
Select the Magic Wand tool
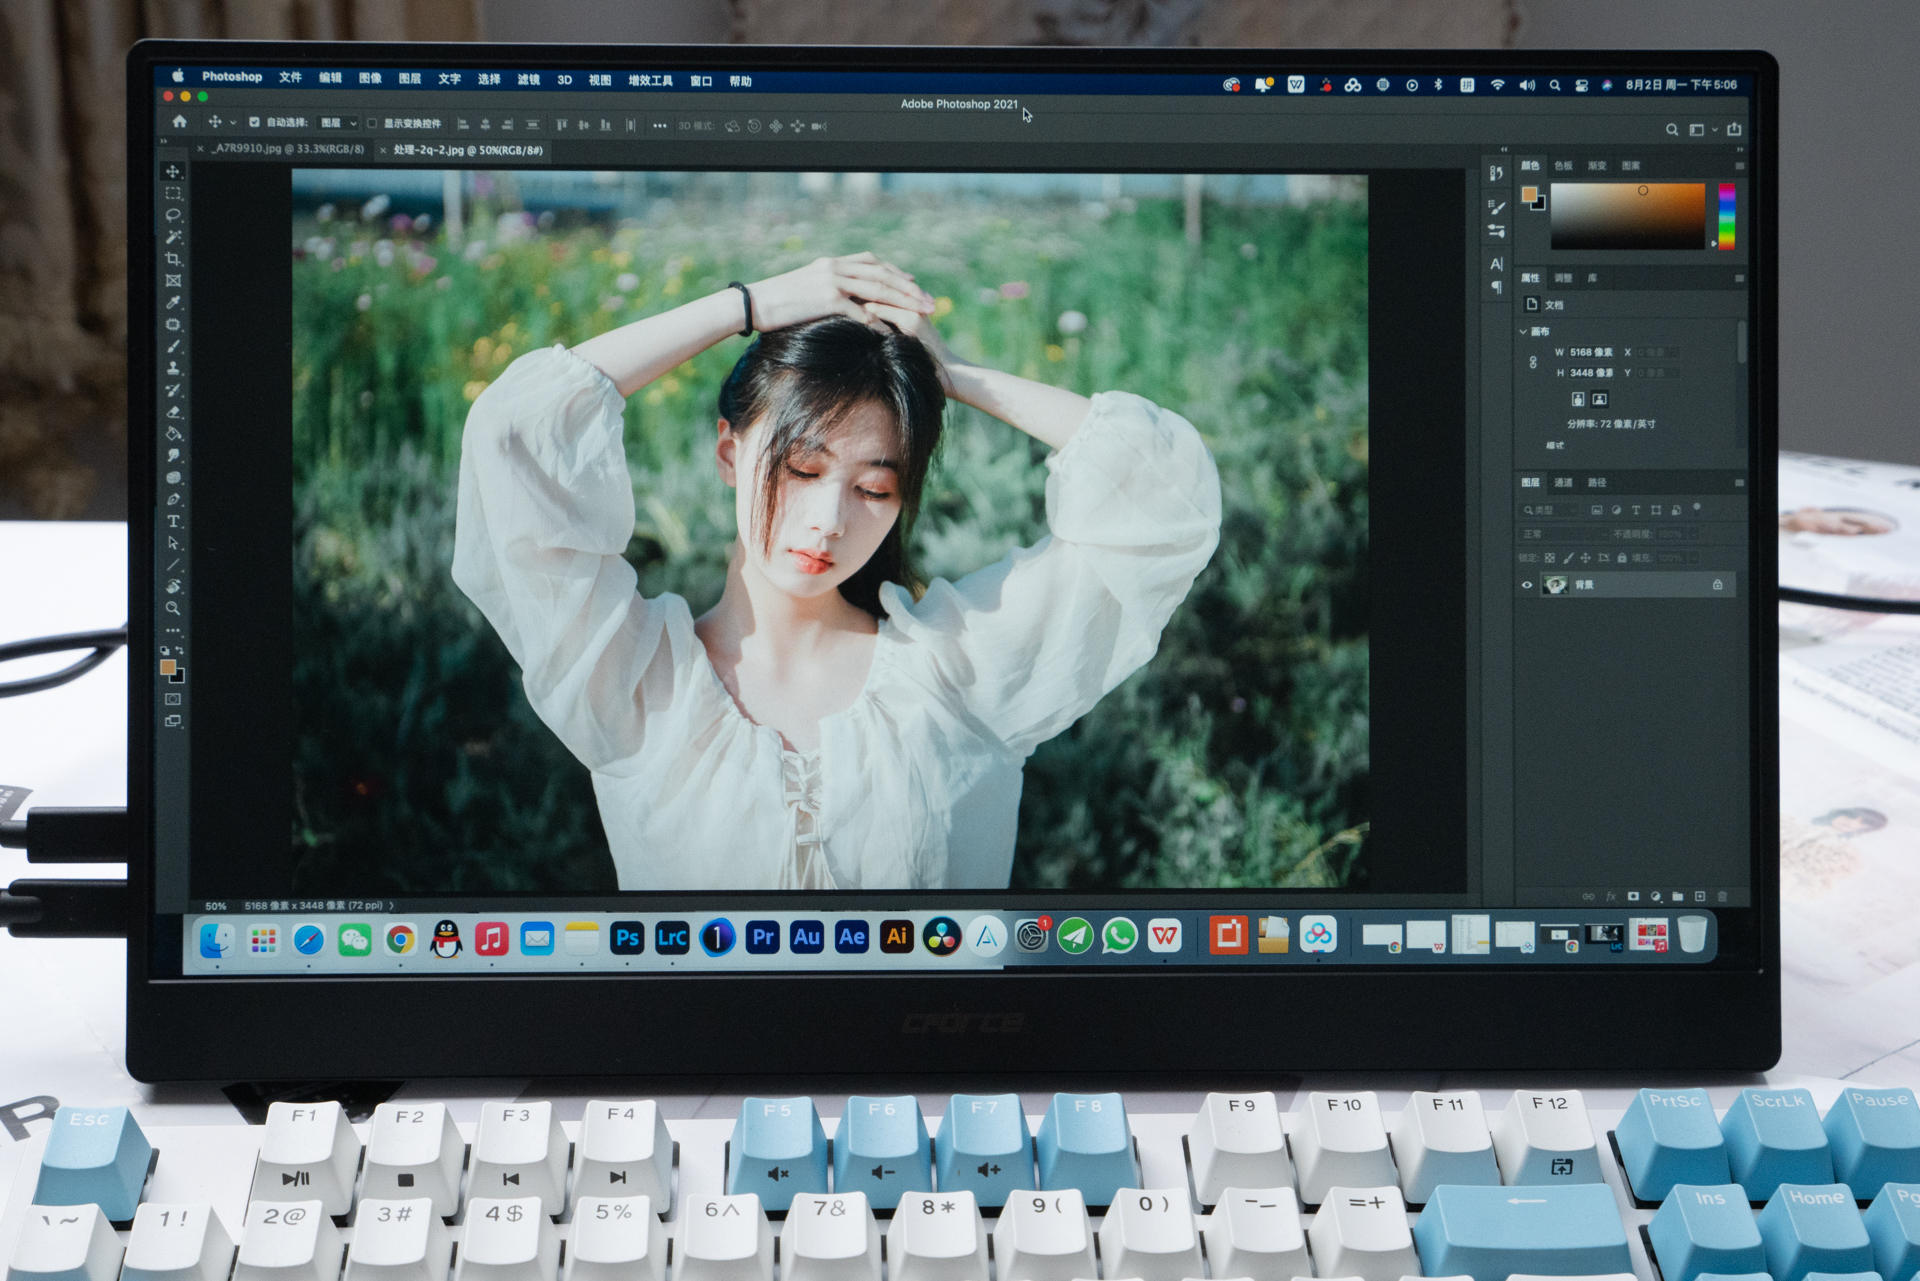173,237
